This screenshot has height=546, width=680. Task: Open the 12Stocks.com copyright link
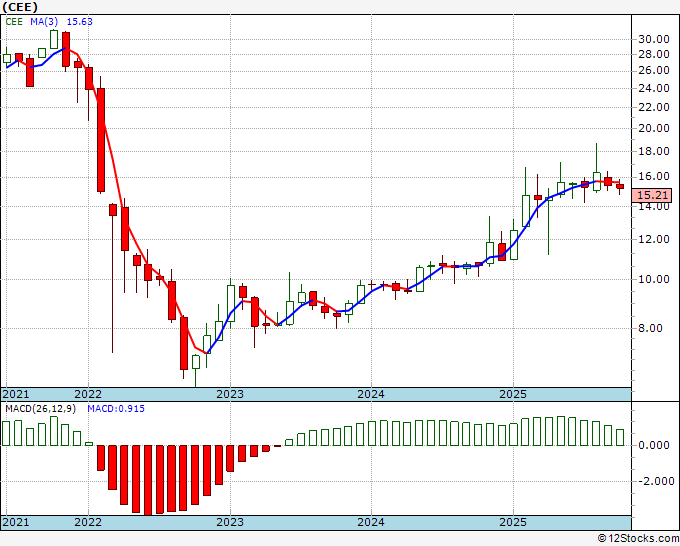coord(638,539)
